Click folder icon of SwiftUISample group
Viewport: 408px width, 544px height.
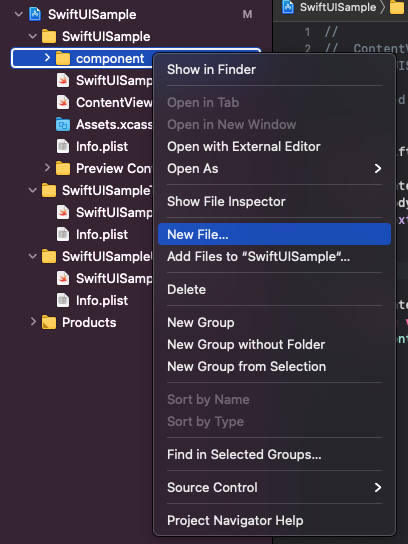(x=49, y=36)
